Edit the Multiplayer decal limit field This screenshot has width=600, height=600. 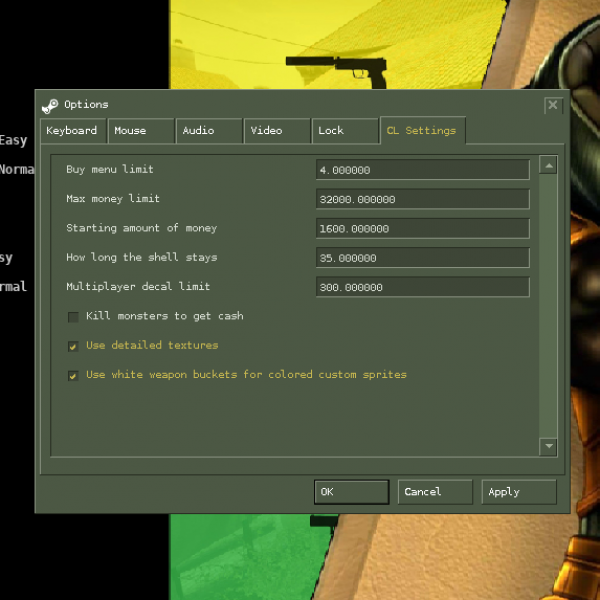click(423, 287)
